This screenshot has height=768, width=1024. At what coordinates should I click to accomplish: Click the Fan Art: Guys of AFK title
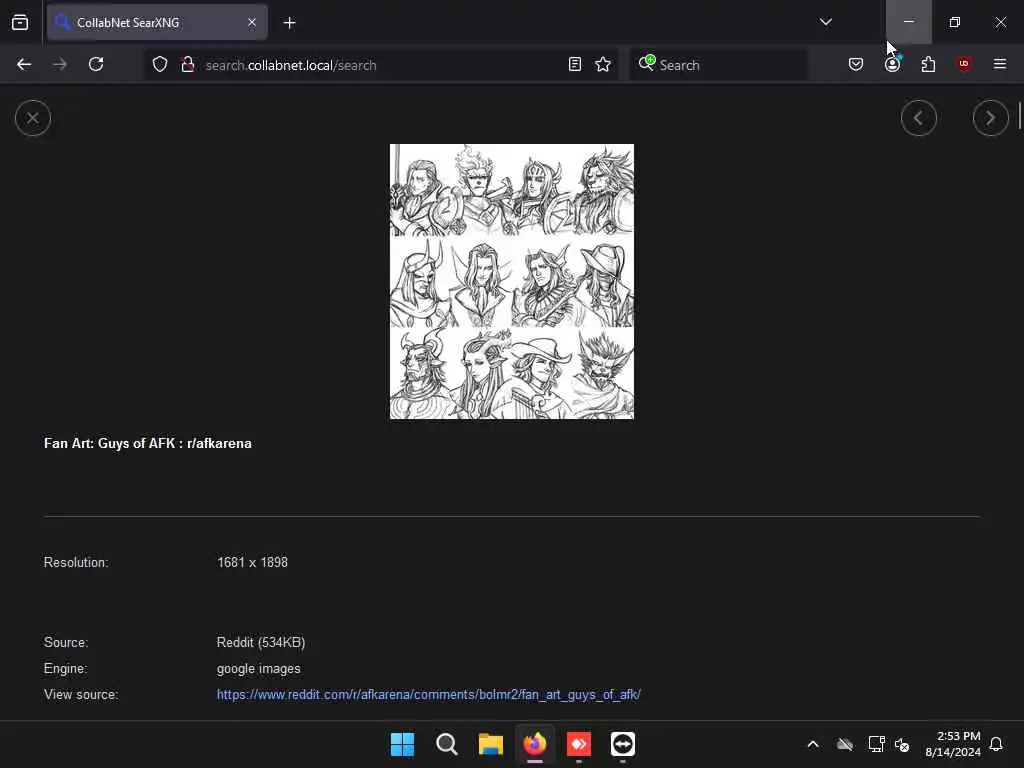(148, 443)
